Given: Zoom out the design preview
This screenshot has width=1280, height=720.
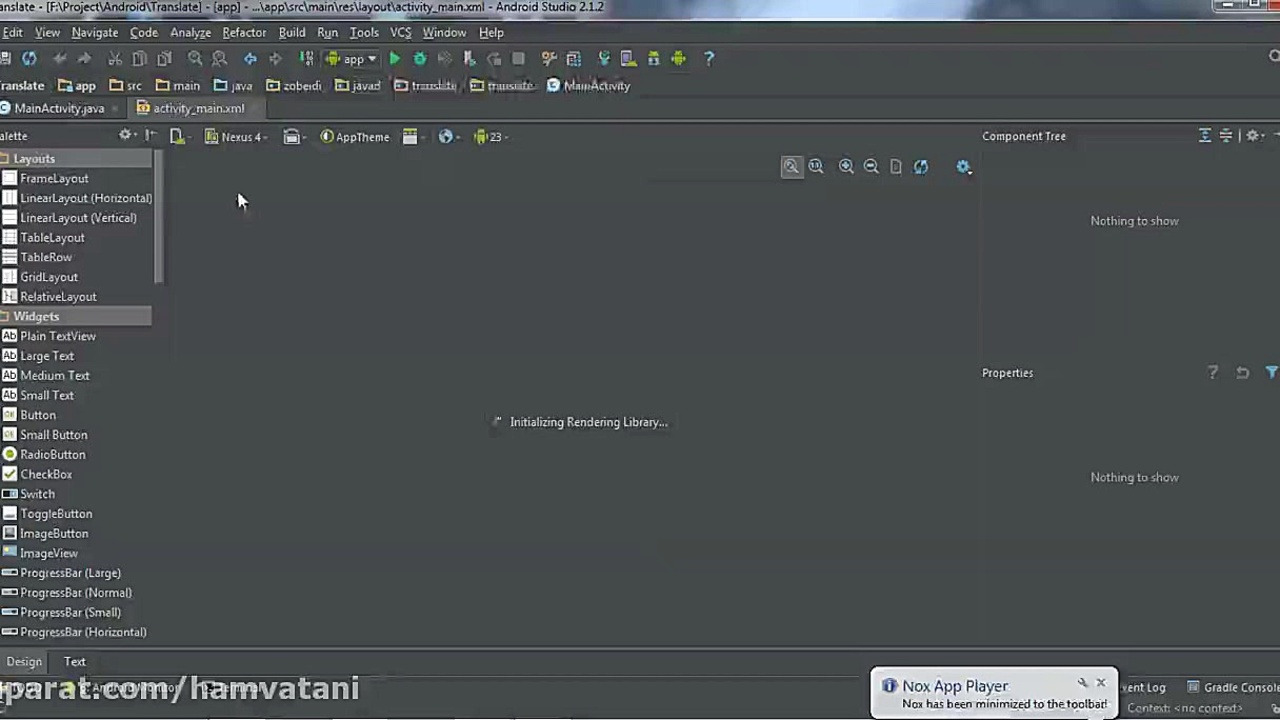Looking at the screenshot, I should point(871,167).
